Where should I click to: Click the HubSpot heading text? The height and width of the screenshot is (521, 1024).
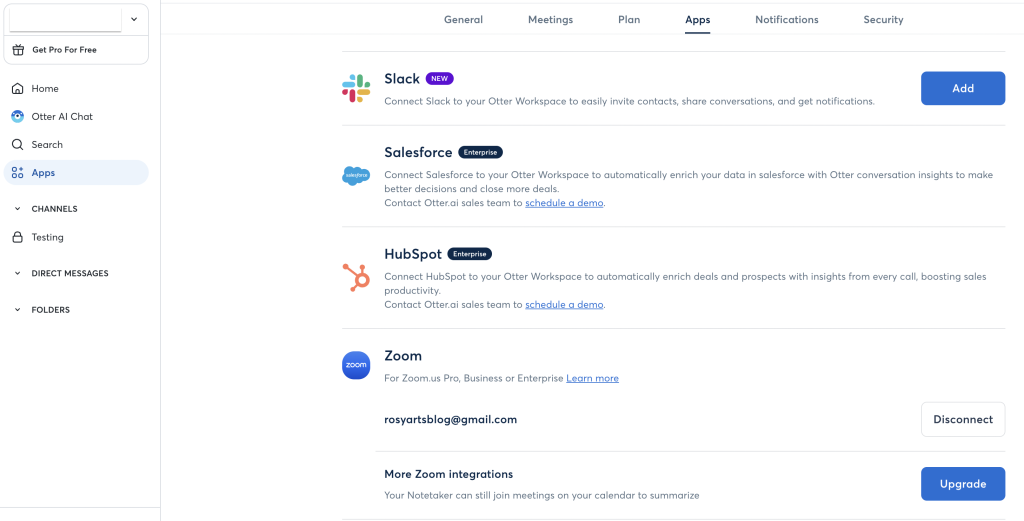(413, 253)
